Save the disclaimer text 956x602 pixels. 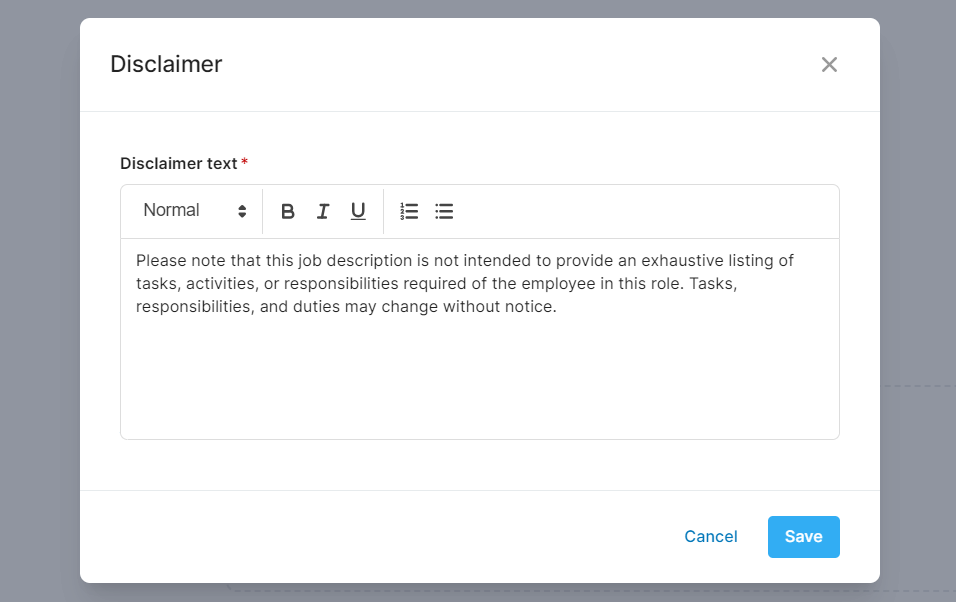[x=803, y=537]
